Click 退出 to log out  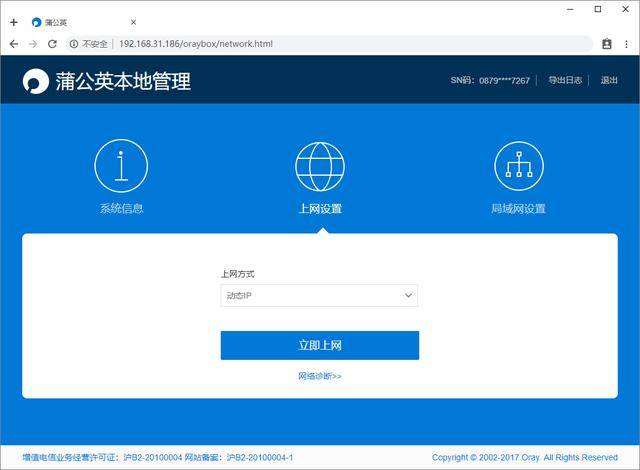pyautogui.click(x=609, y=80)
